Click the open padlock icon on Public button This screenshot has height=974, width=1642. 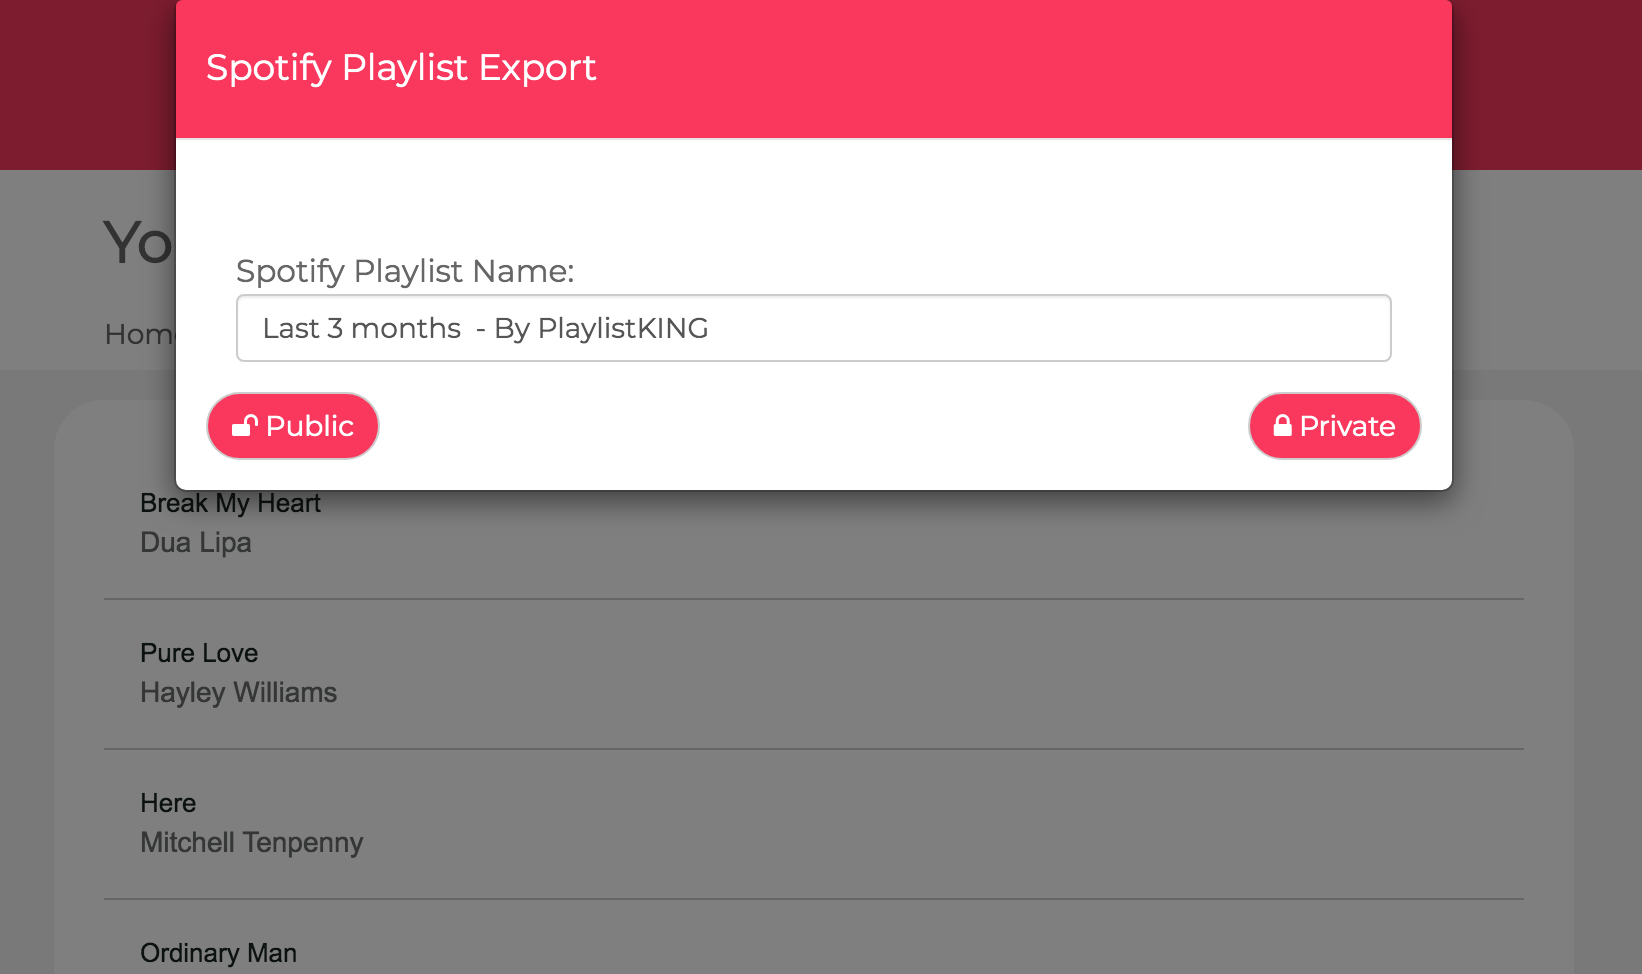[245, 425]
